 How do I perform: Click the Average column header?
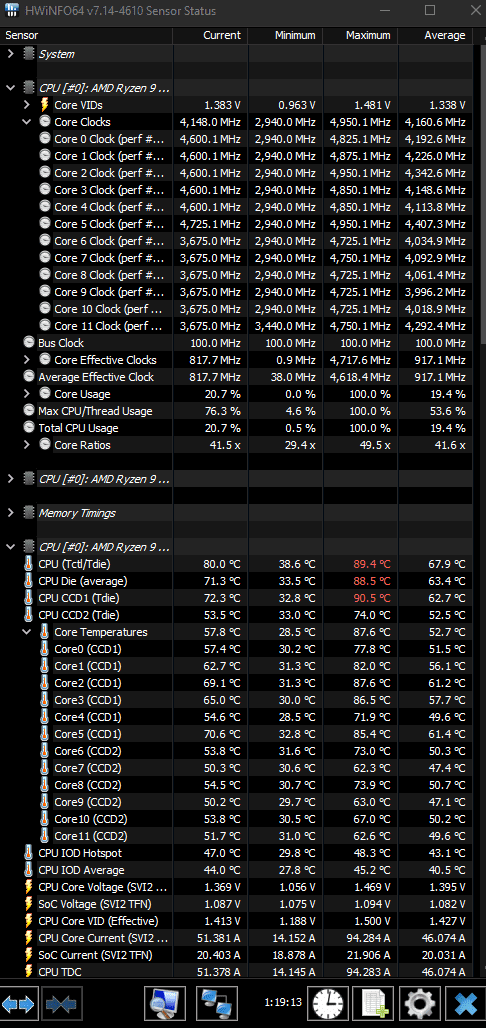435,35
